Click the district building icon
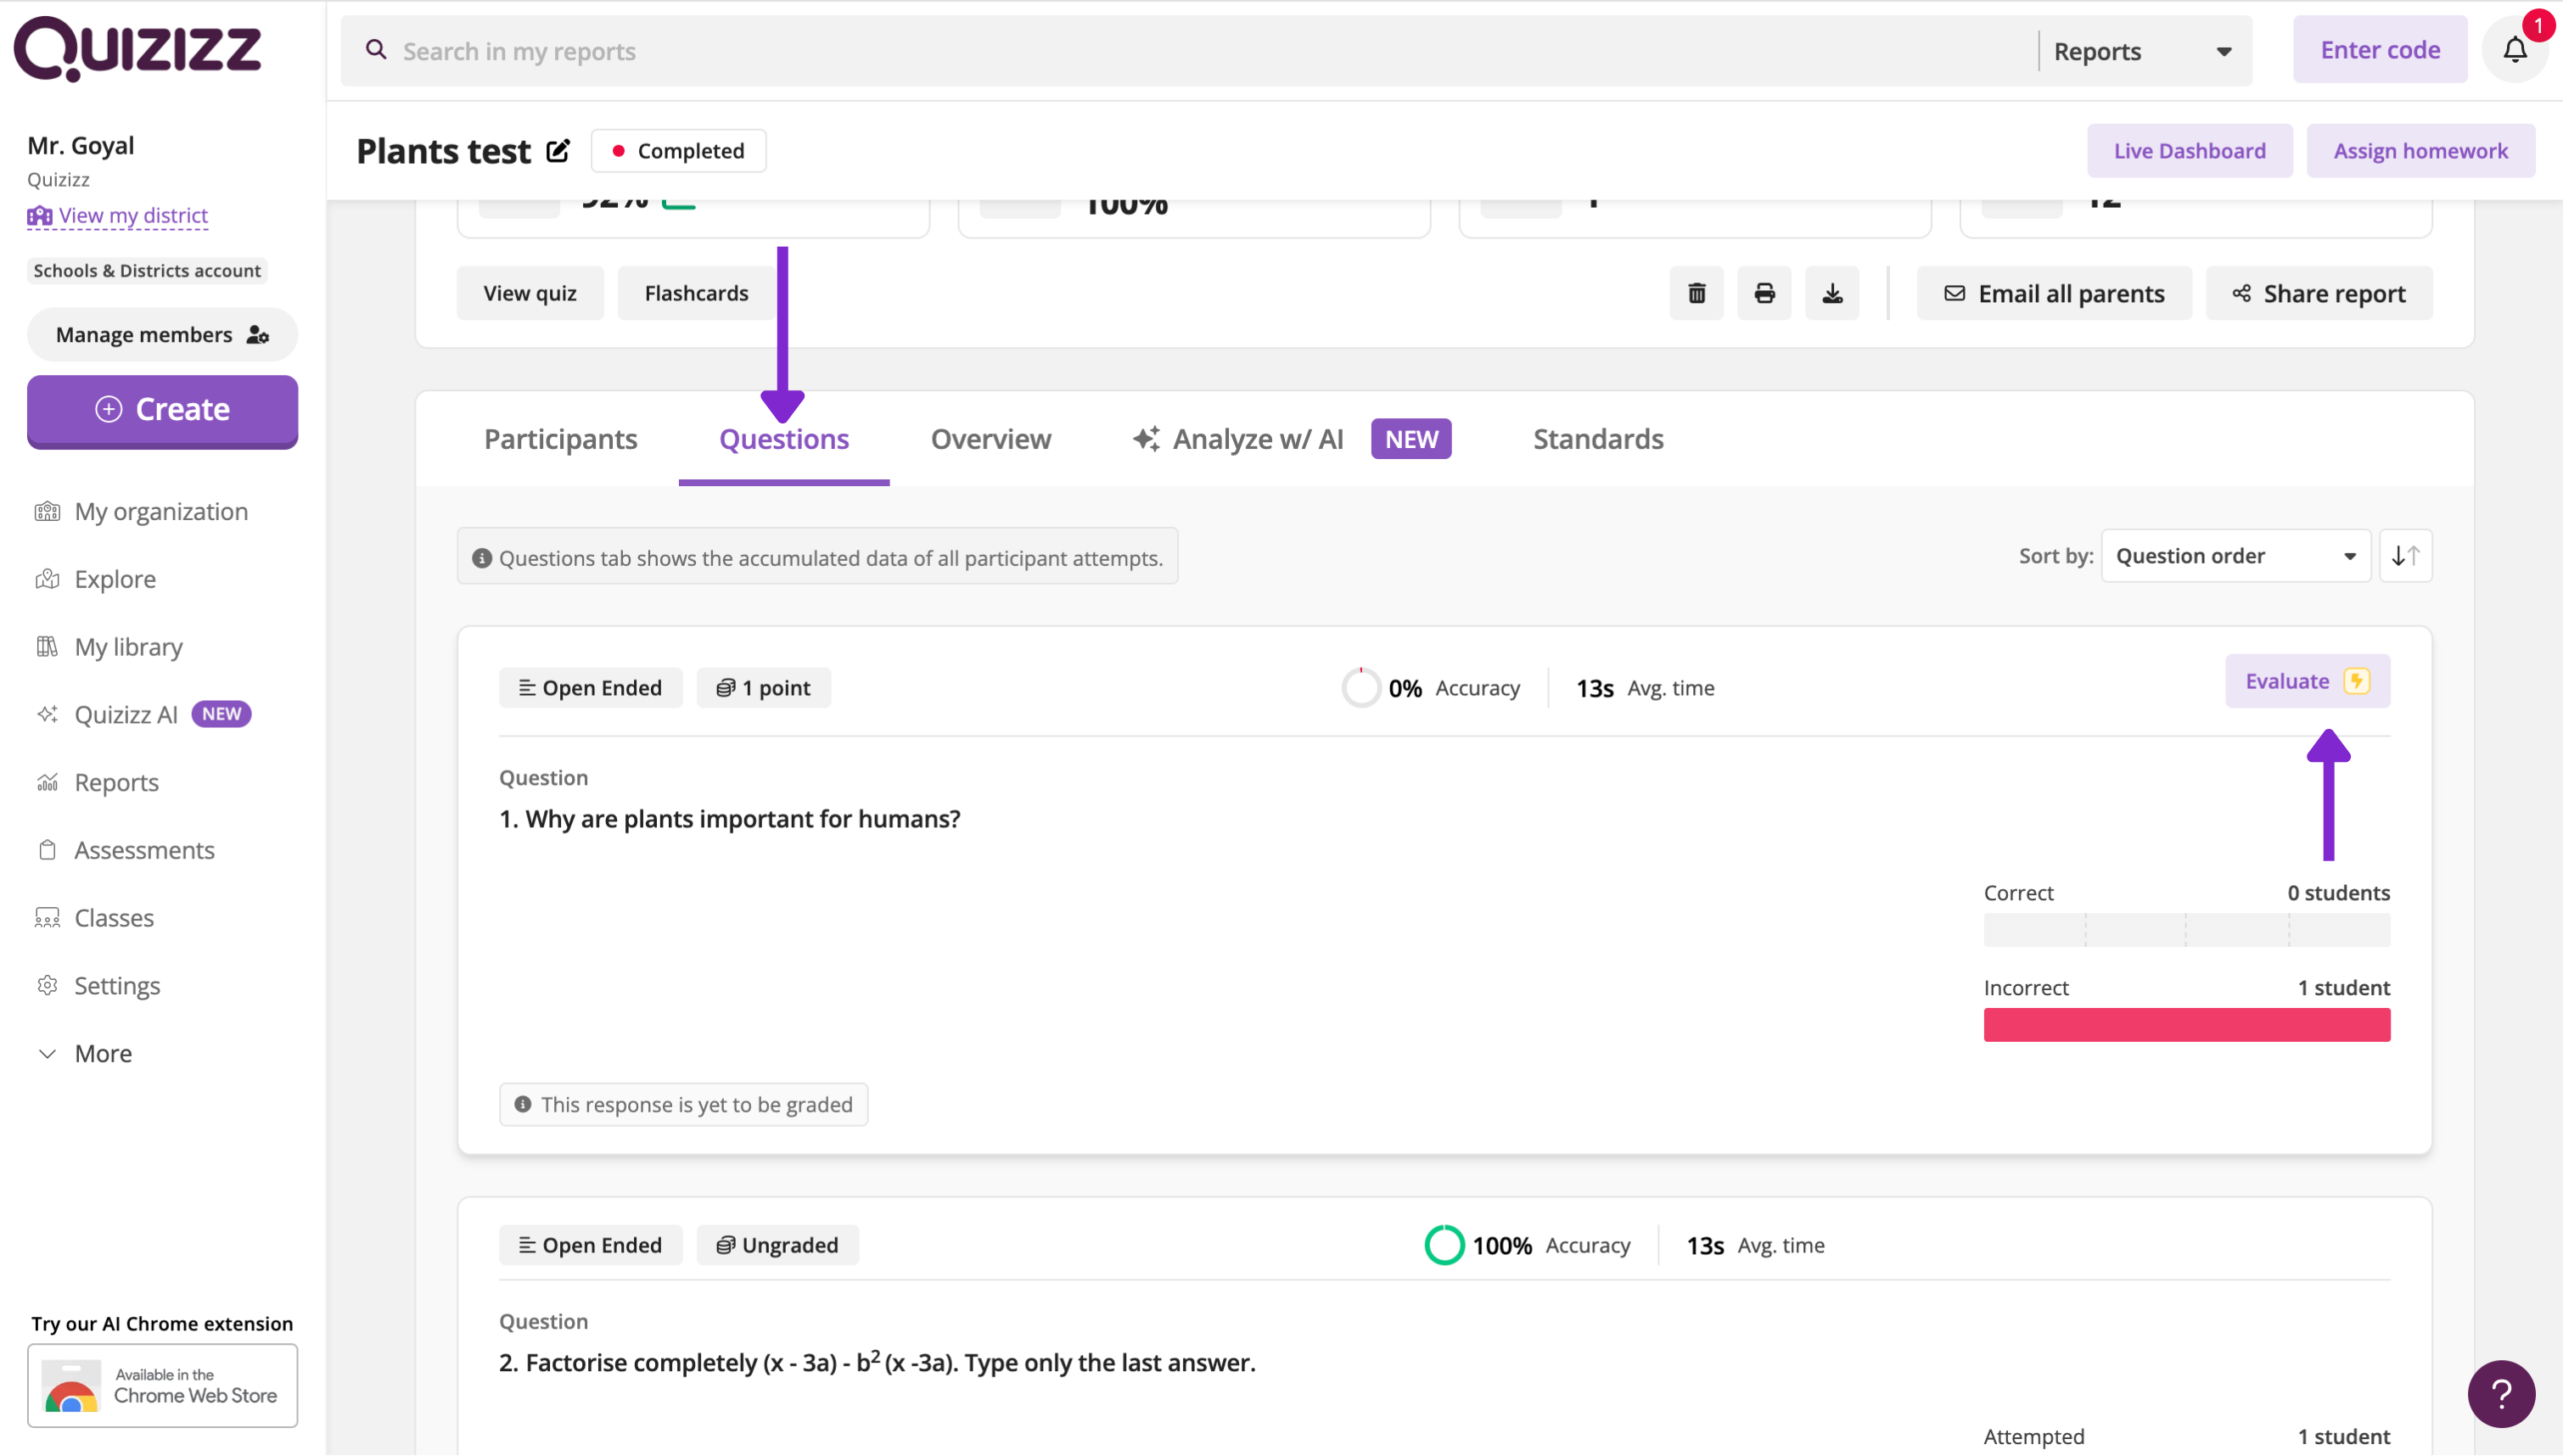 click(x=39, y=215)
